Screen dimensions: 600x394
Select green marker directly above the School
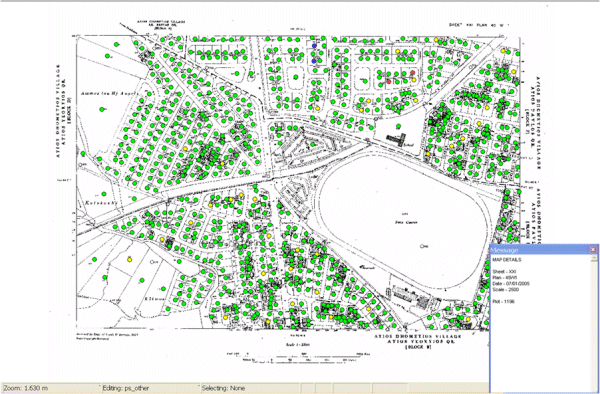398,126
